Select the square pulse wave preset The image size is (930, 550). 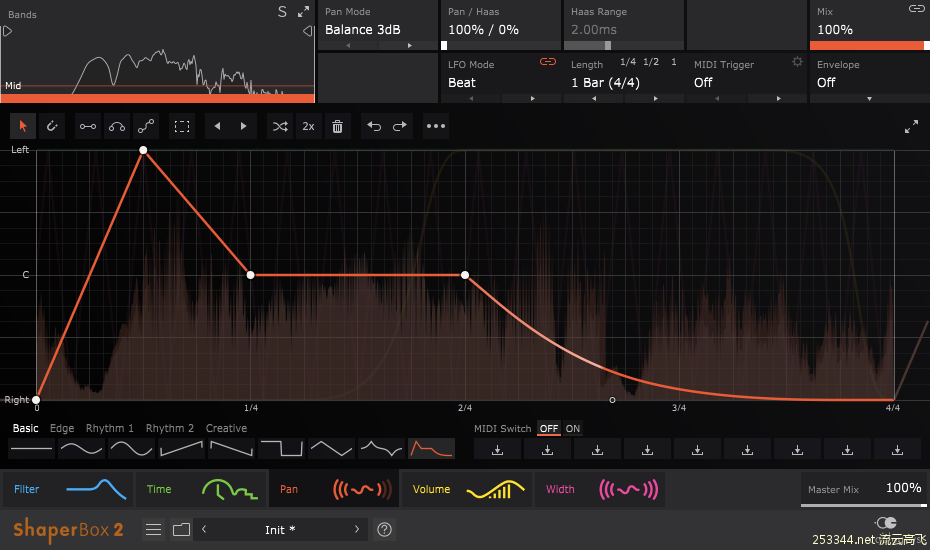282,449
